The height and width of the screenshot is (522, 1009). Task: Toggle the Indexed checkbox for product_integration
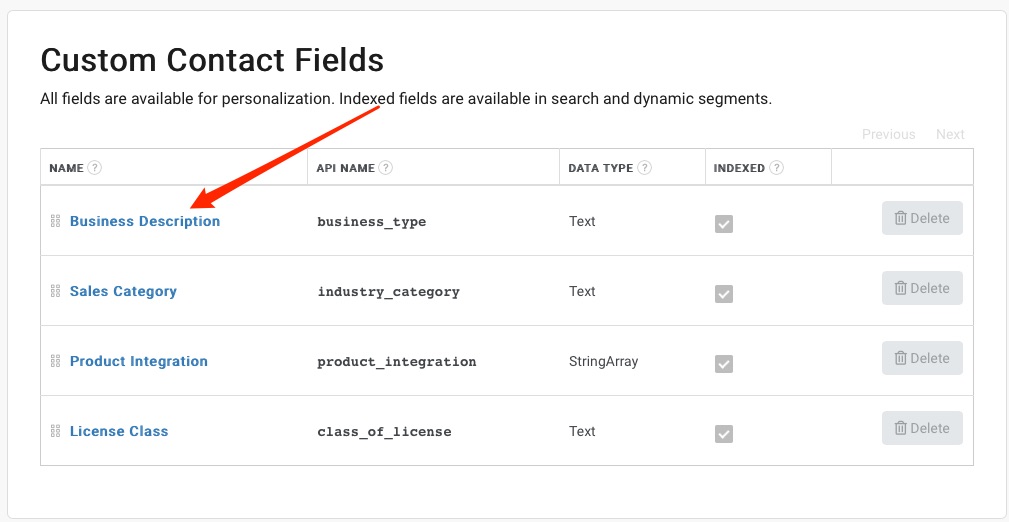[724, 364]
